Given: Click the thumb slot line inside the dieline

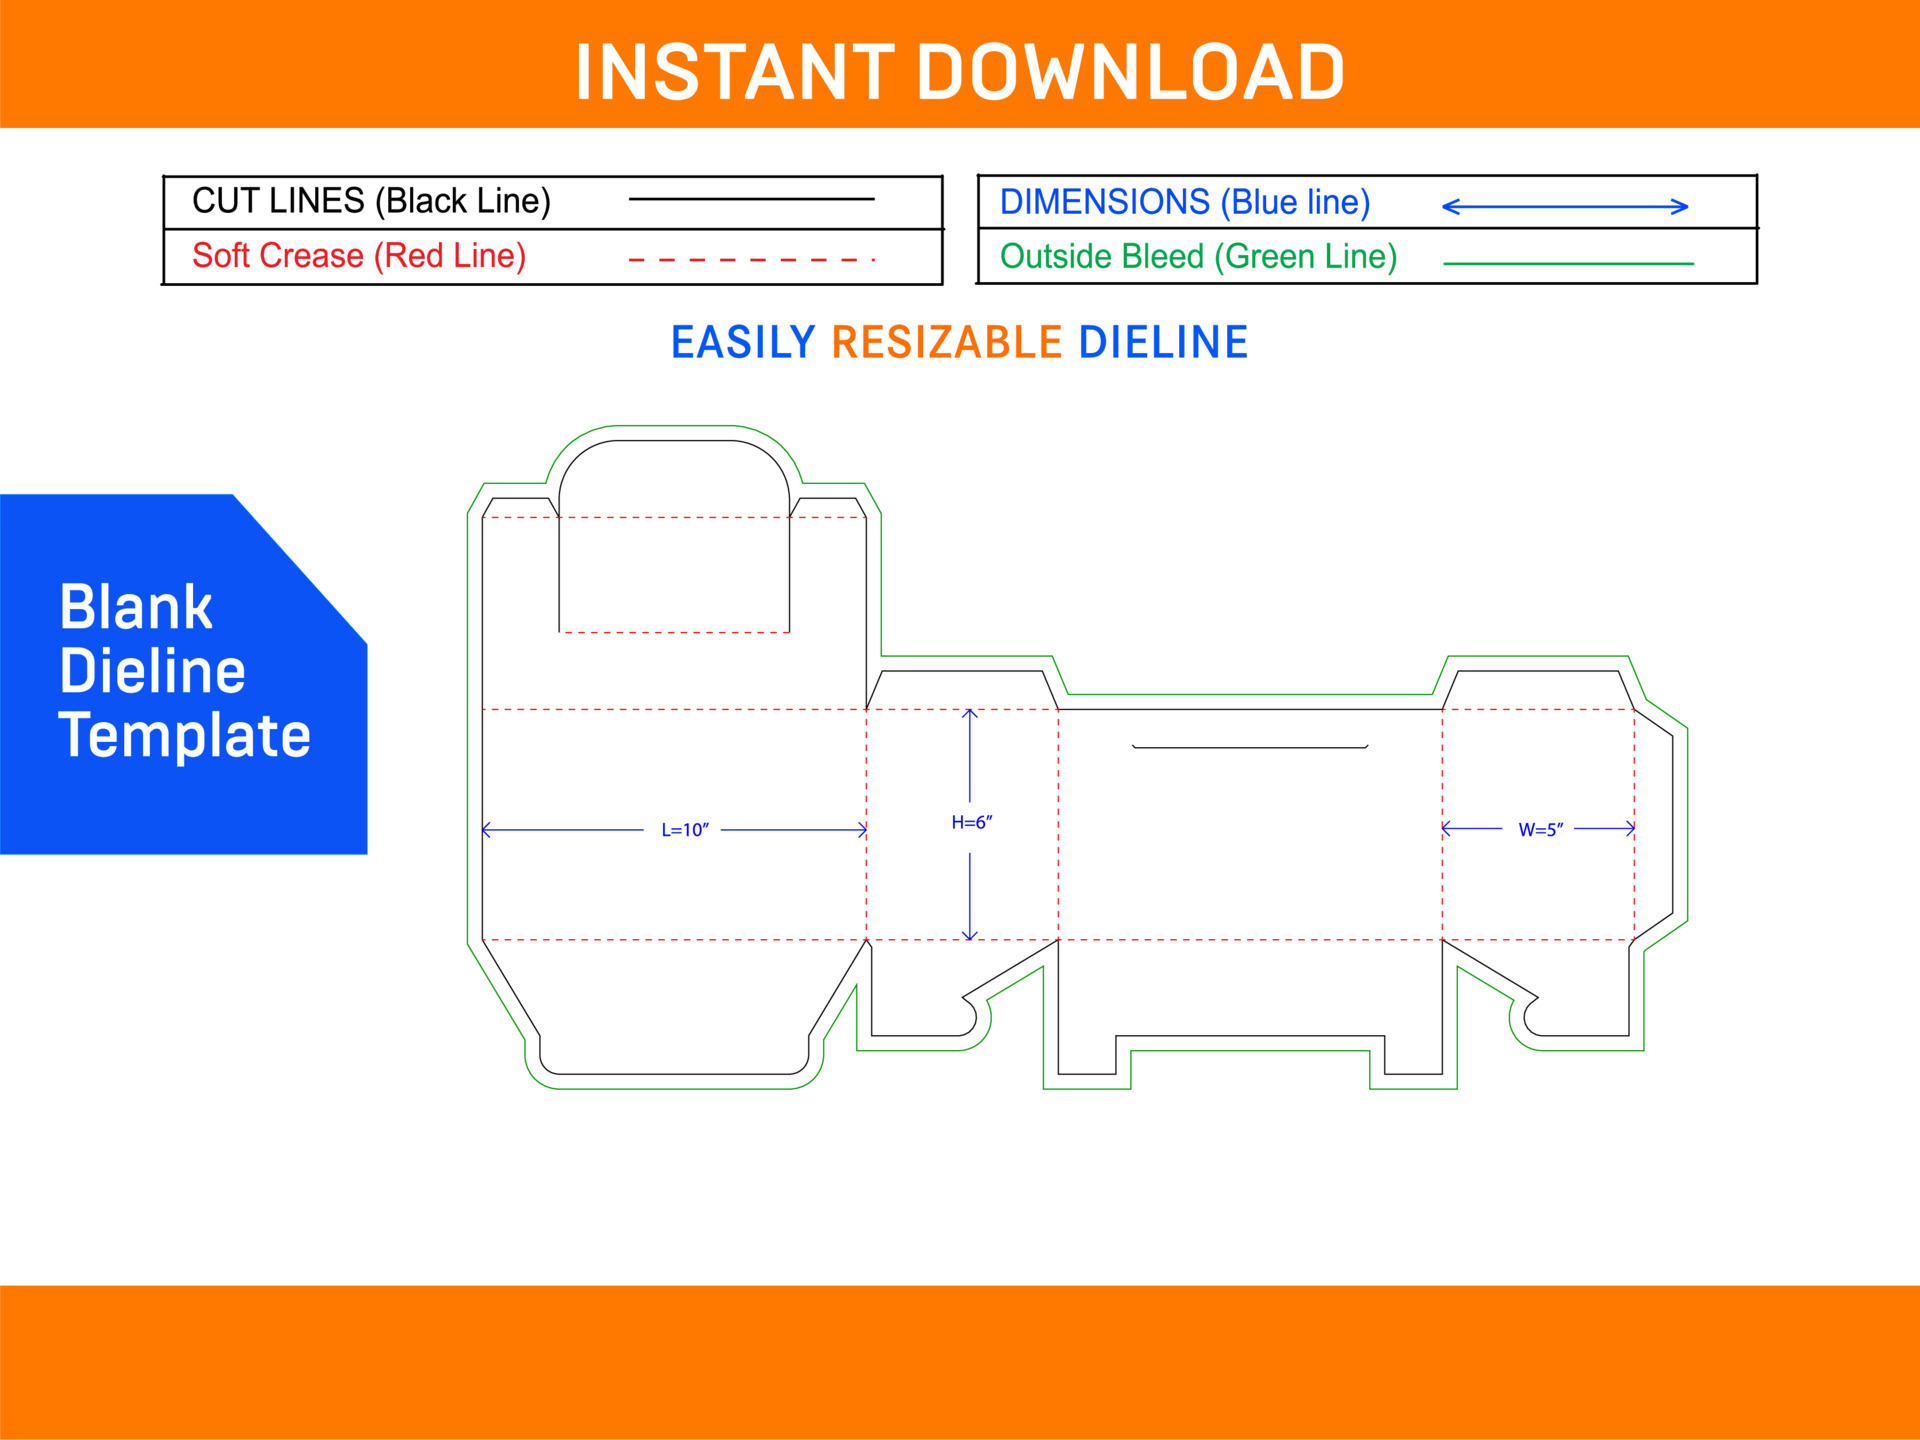Looking at the screenshot, I should pos(1250,745).
